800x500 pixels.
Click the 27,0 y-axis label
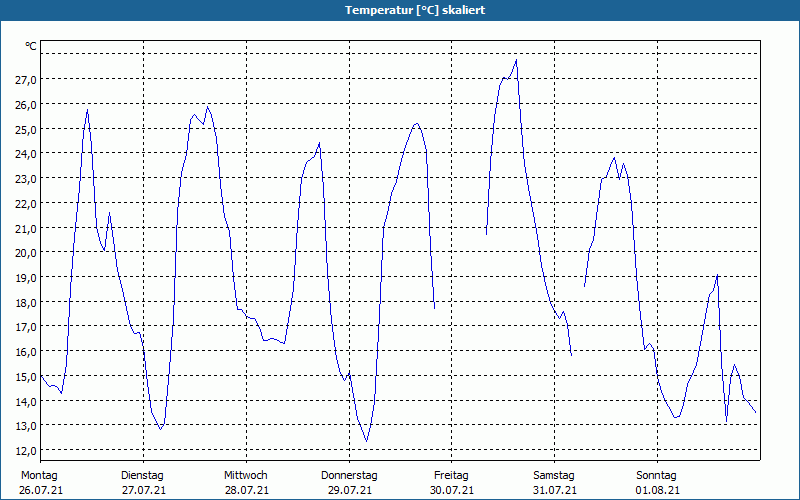point(26,80)
